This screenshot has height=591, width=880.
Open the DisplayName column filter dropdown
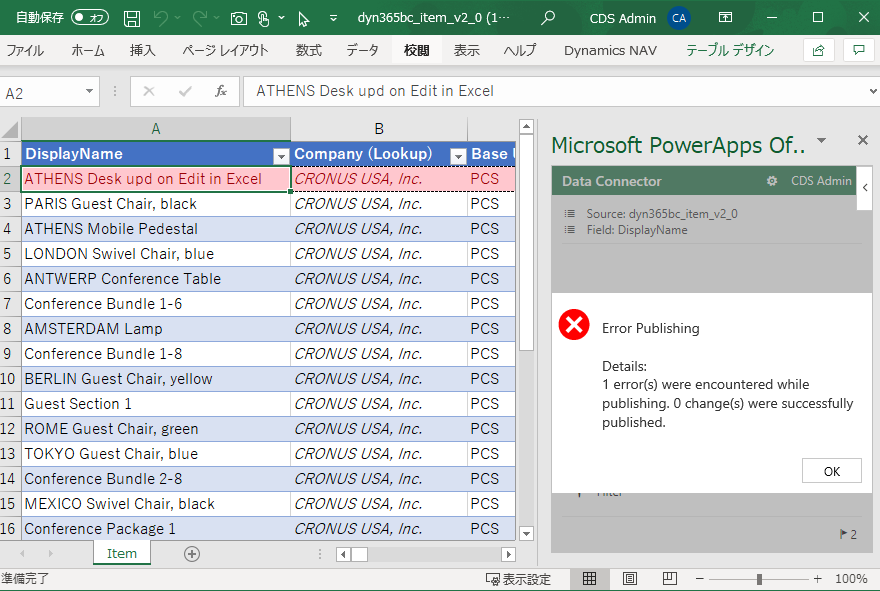[x=281, y=155]
